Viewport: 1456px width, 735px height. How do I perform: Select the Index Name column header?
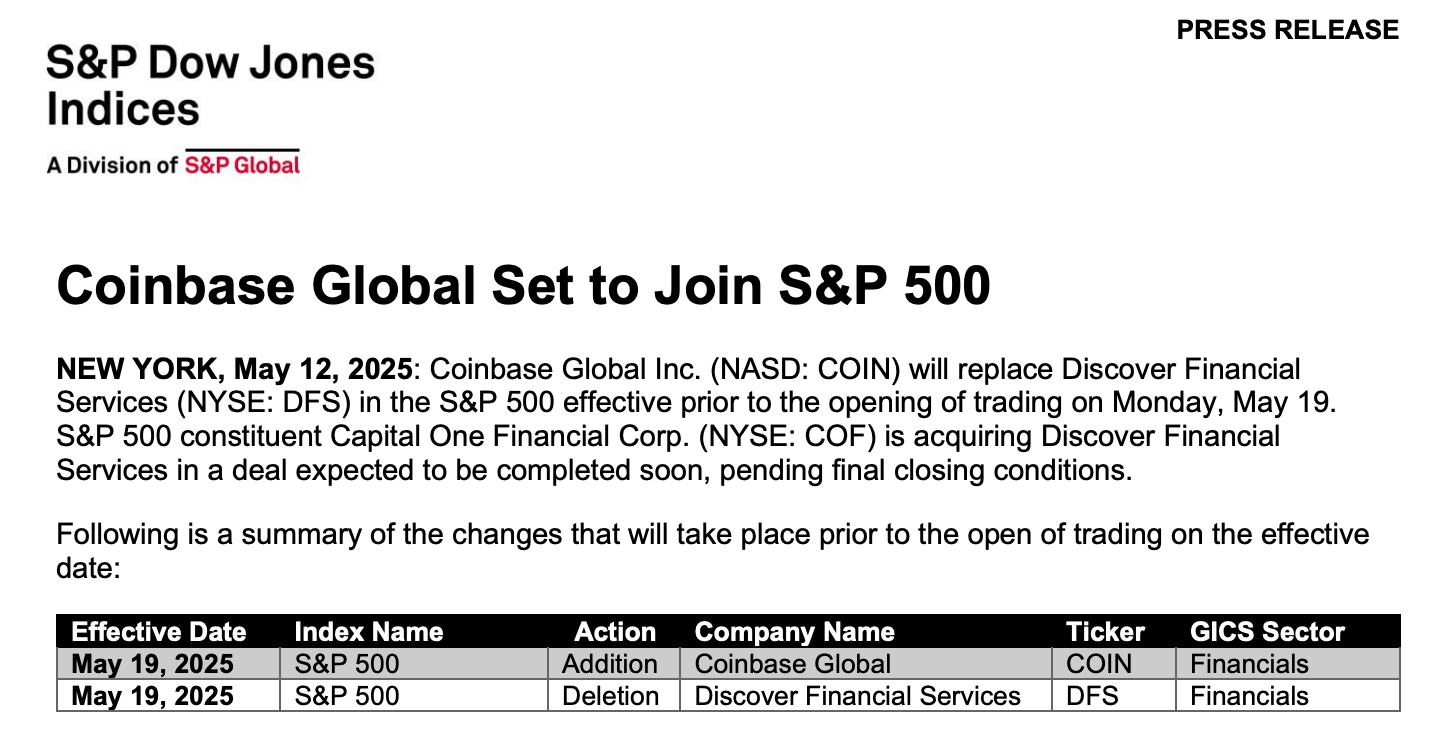click(x=369, y=632)
